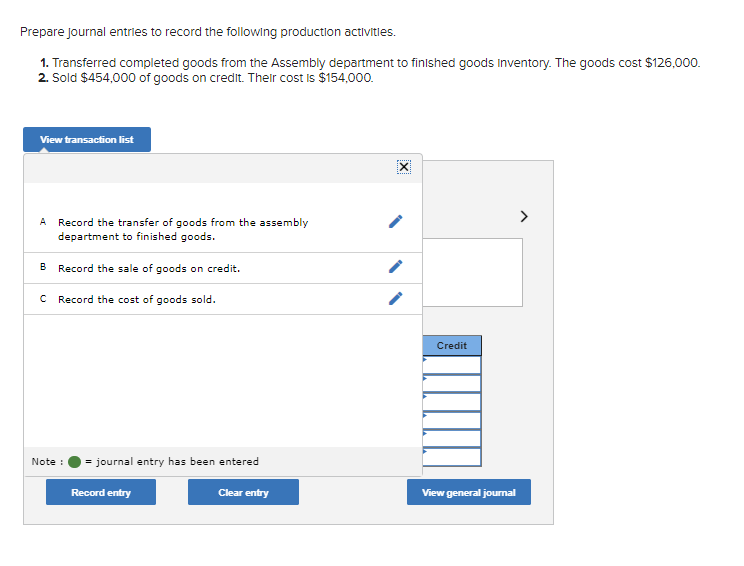The width and height of the screenshot is (744, 566).
Task: Click the 'journal entry has been entered' note
Action: coord(177,462)
